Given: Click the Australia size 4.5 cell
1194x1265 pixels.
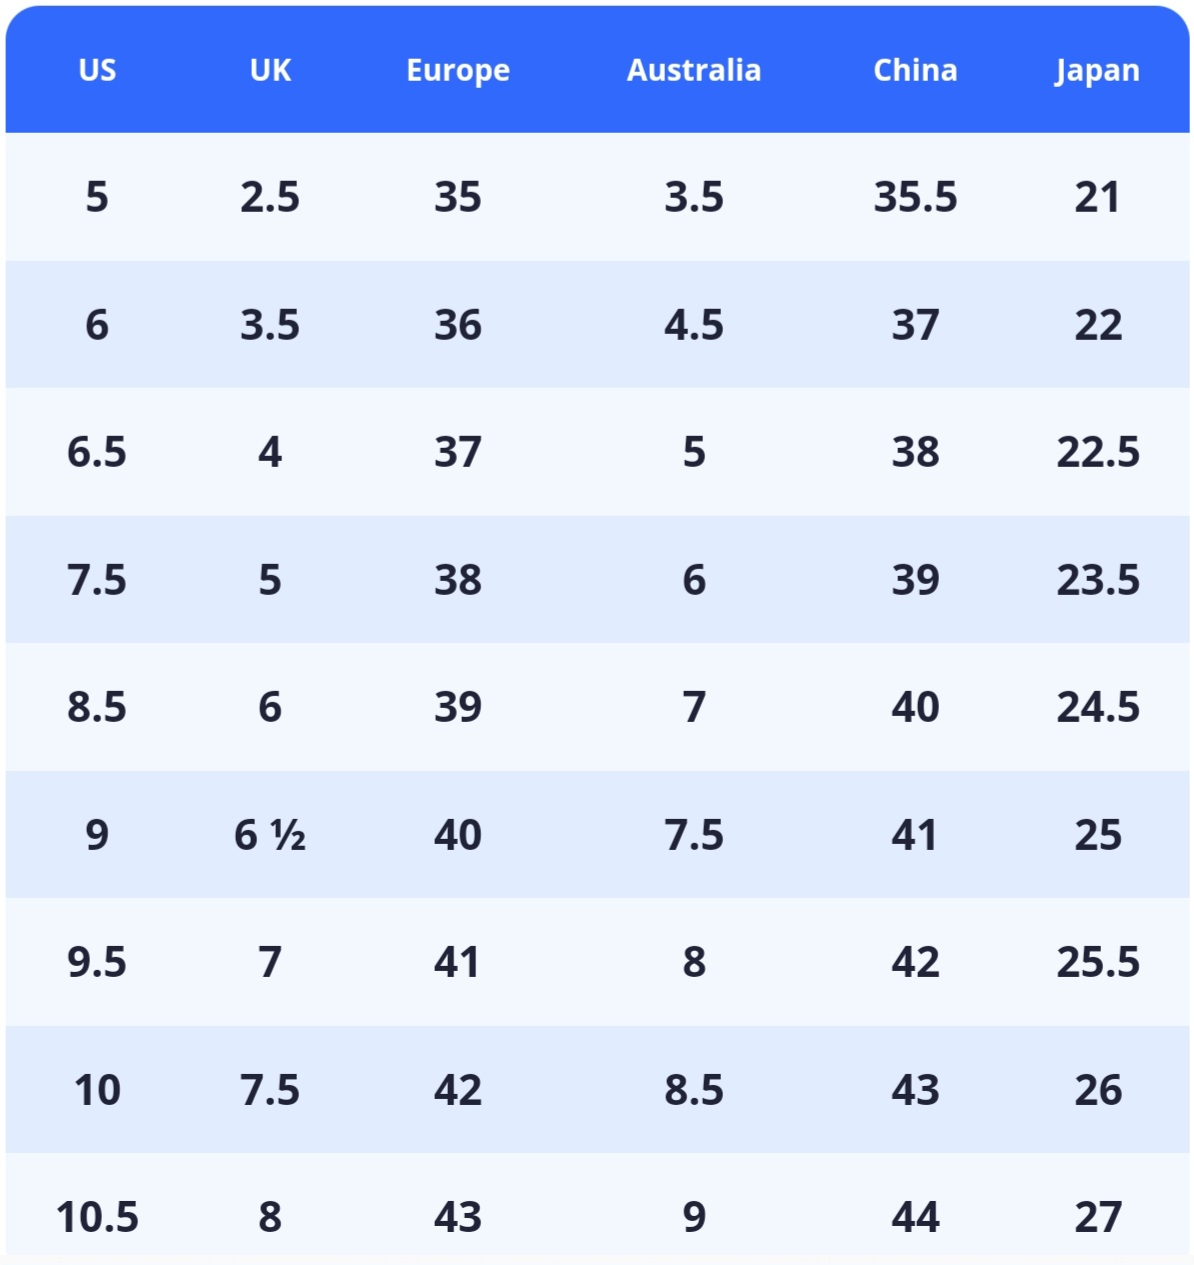Looking at the screenshot, I should [694, 325].
